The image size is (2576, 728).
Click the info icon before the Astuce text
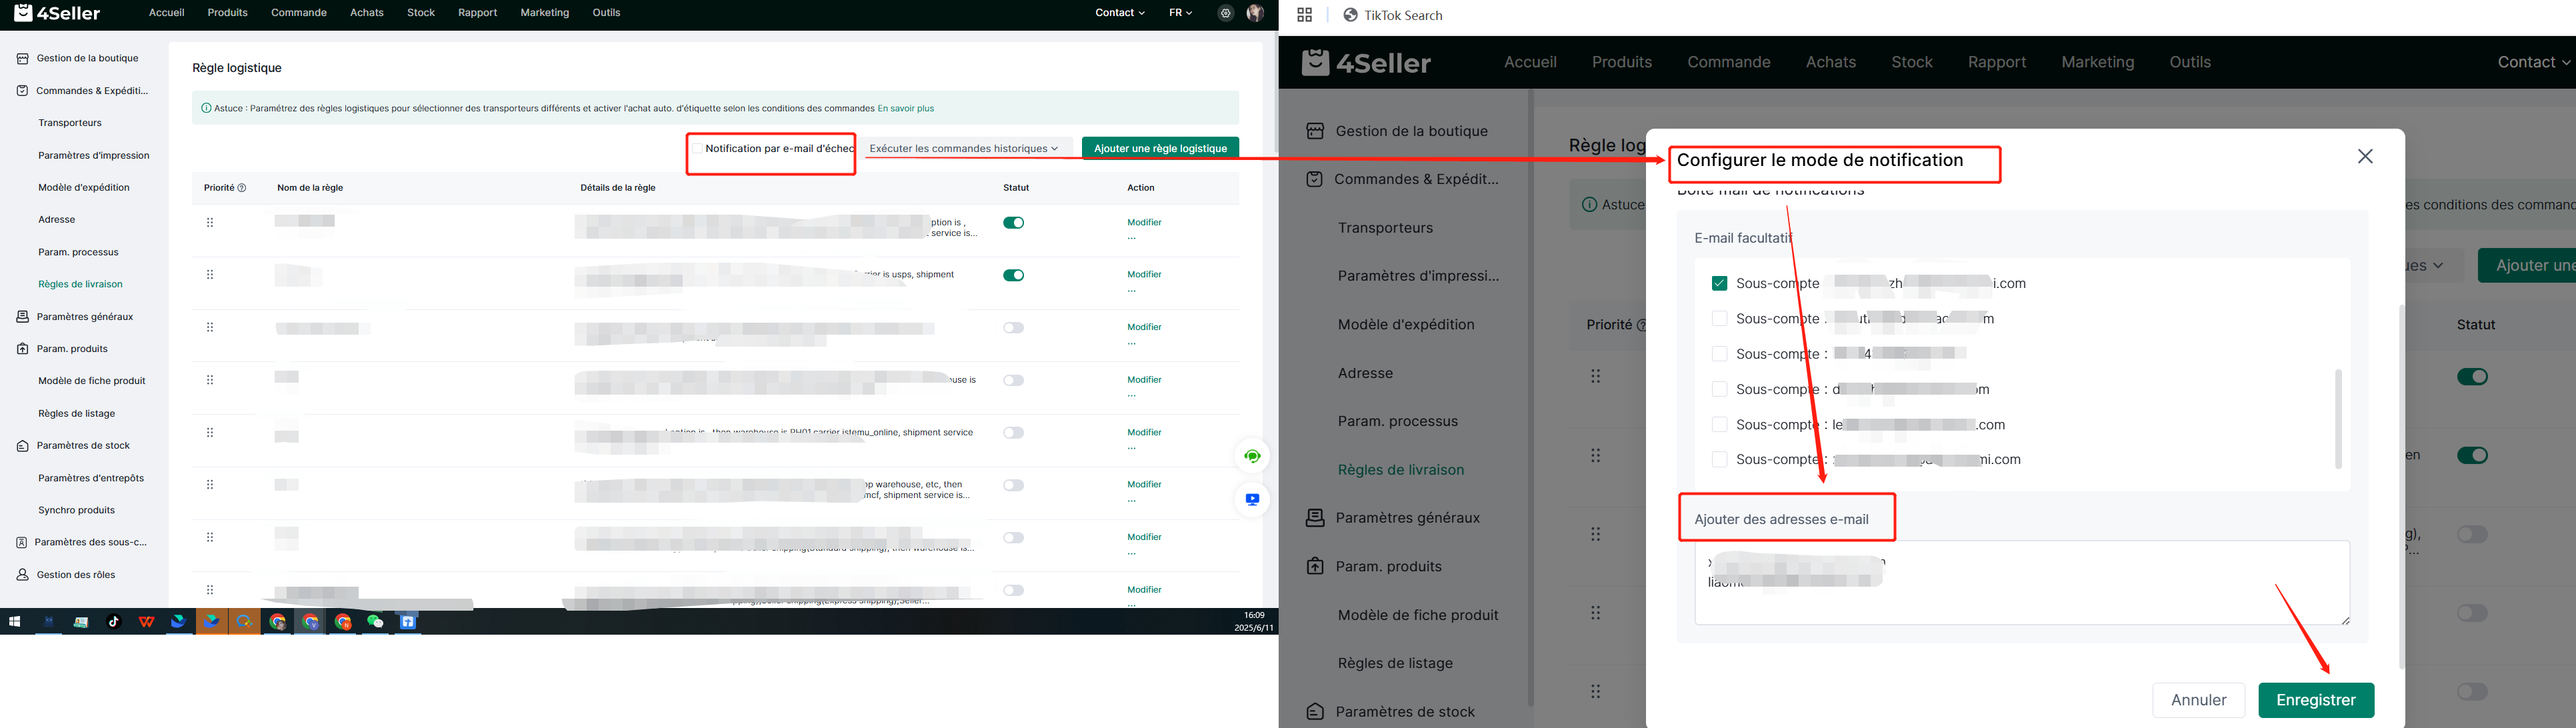[x=206, y=108]
